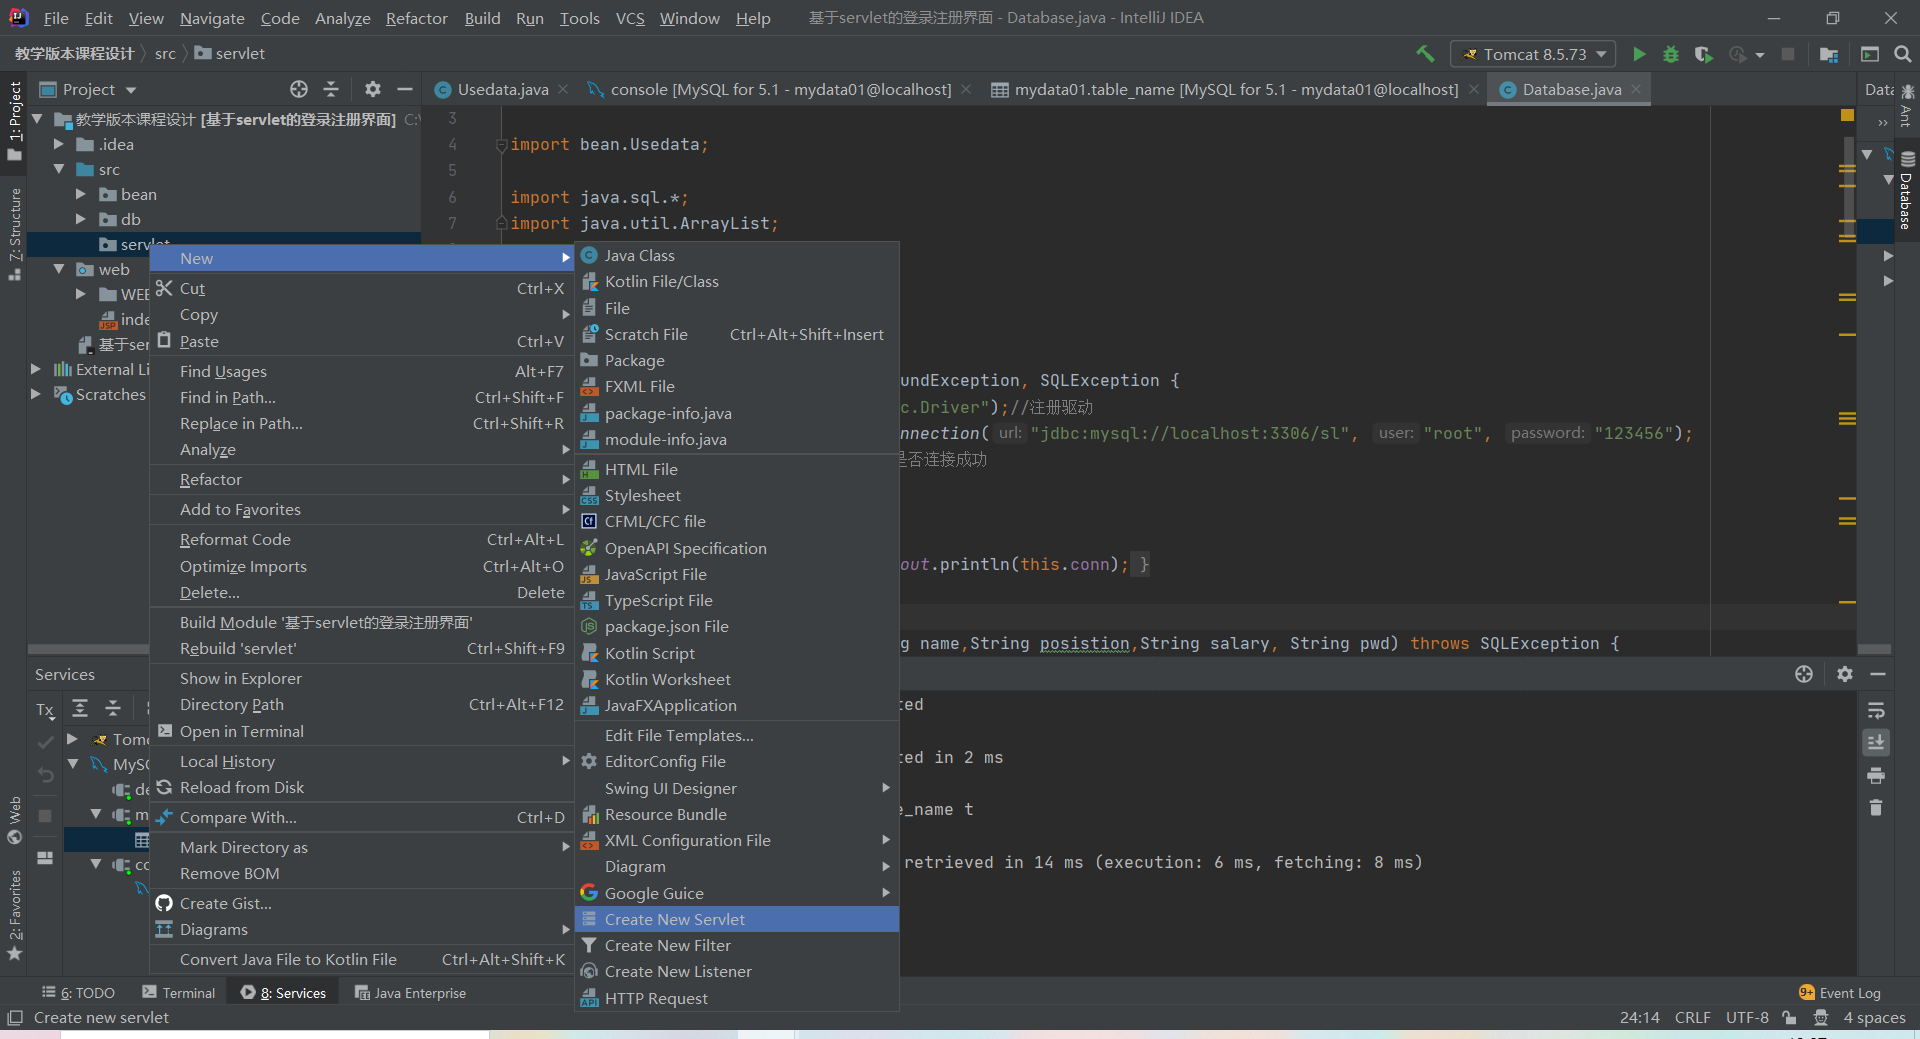Open the VCS menu
Image resolution: width=1920 pixels, height=1039 pixels.
click(630, 18)
